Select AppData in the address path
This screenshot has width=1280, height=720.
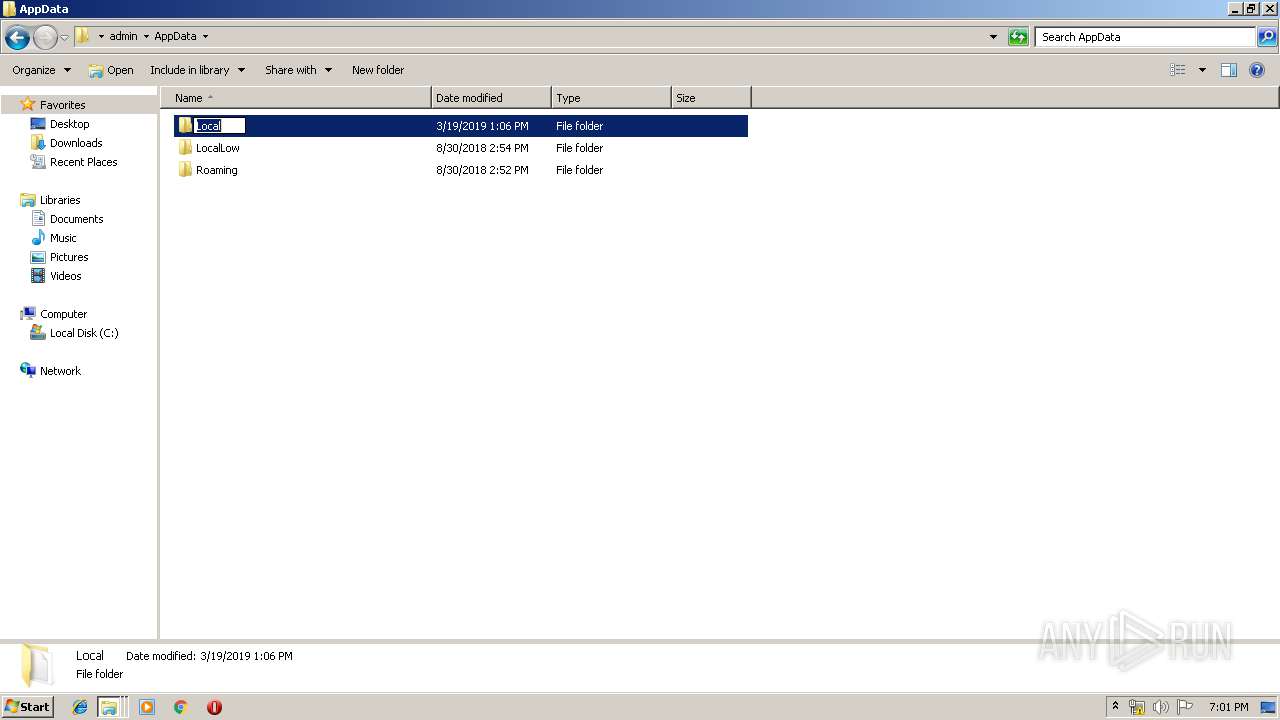(175, 36)
